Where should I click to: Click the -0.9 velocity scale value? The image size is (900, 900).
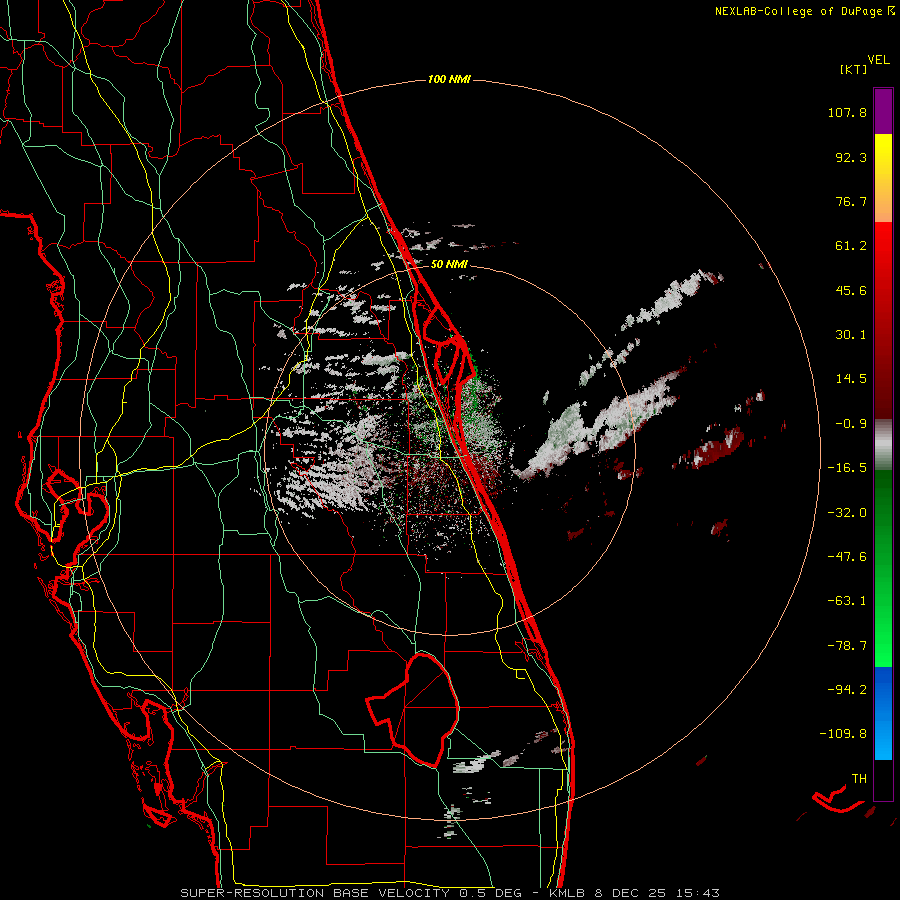point(851,424)
